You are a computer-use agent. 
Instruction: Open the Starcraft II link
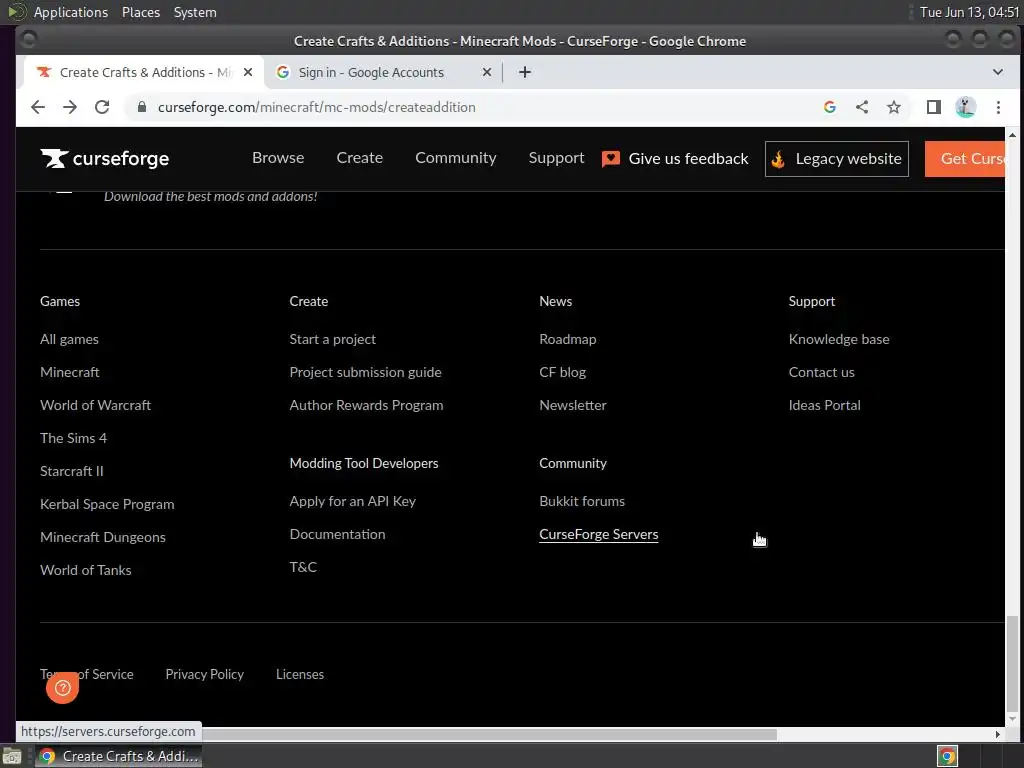72,472
